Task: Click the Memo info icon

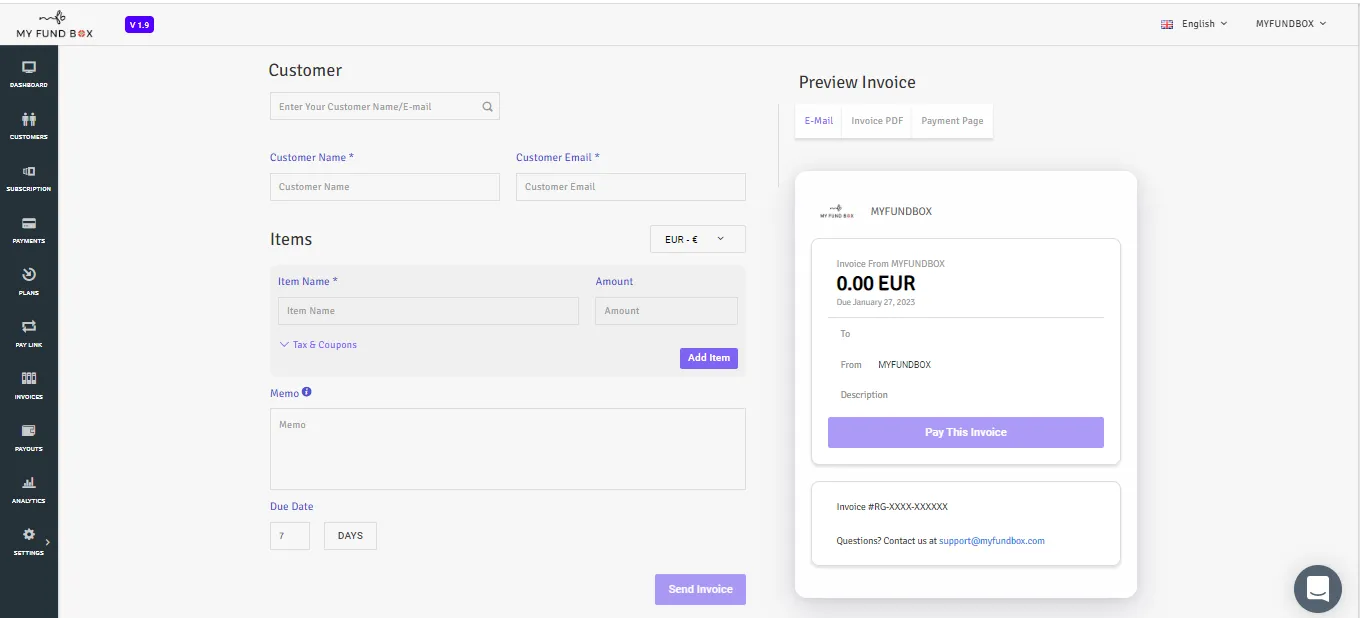Action: (307, 393)
